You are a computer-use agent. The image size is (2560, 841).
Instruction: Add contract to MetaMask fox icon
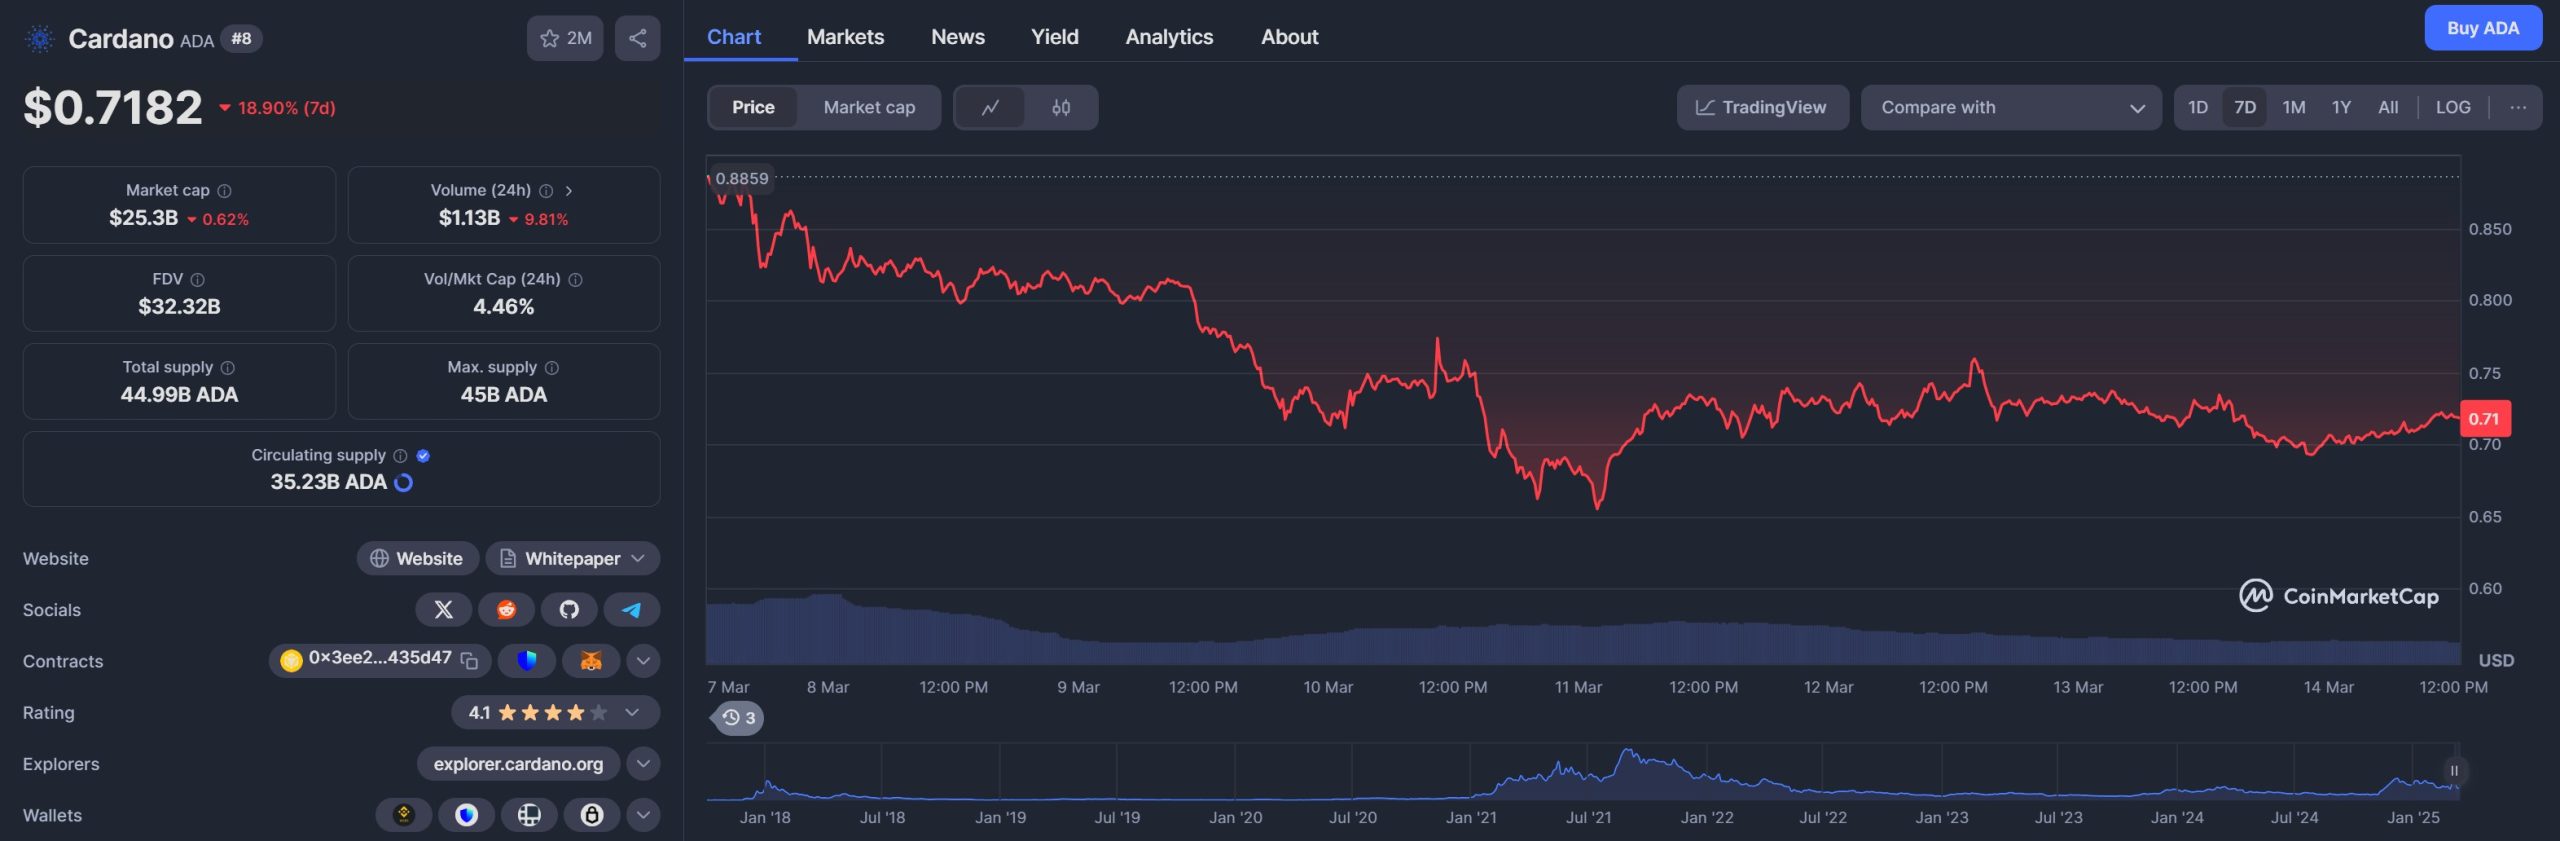(591, 661)
